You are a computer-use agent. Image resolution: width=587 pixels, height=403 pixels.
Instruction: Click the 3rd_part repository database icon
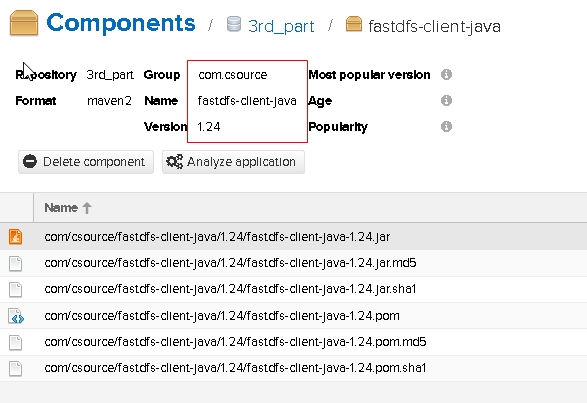pos(234,24)
